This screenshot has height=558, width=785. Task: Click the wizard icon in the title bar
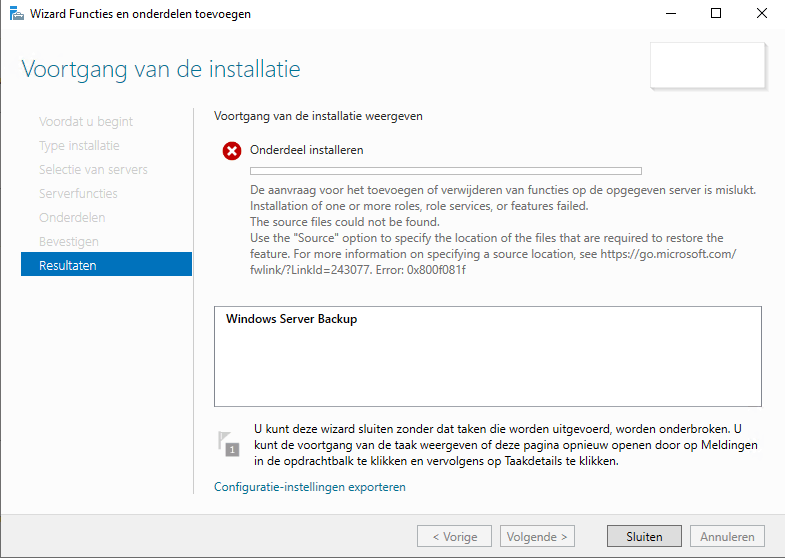[x=17, y=14]
